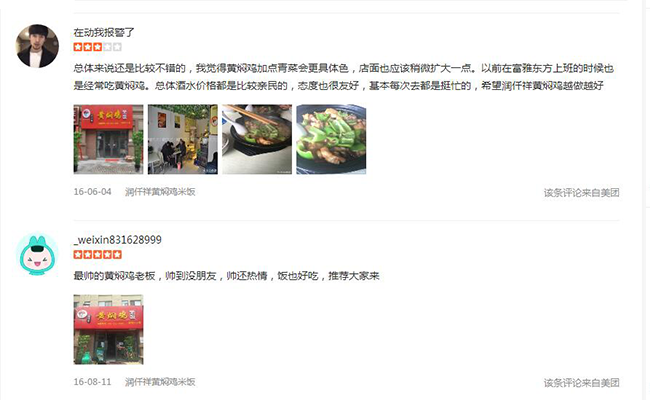Image resolution: width=650 pixels, height=400 pixels.
Task: Open chopsticks over pot photo thumbnail
Action: 257,139
